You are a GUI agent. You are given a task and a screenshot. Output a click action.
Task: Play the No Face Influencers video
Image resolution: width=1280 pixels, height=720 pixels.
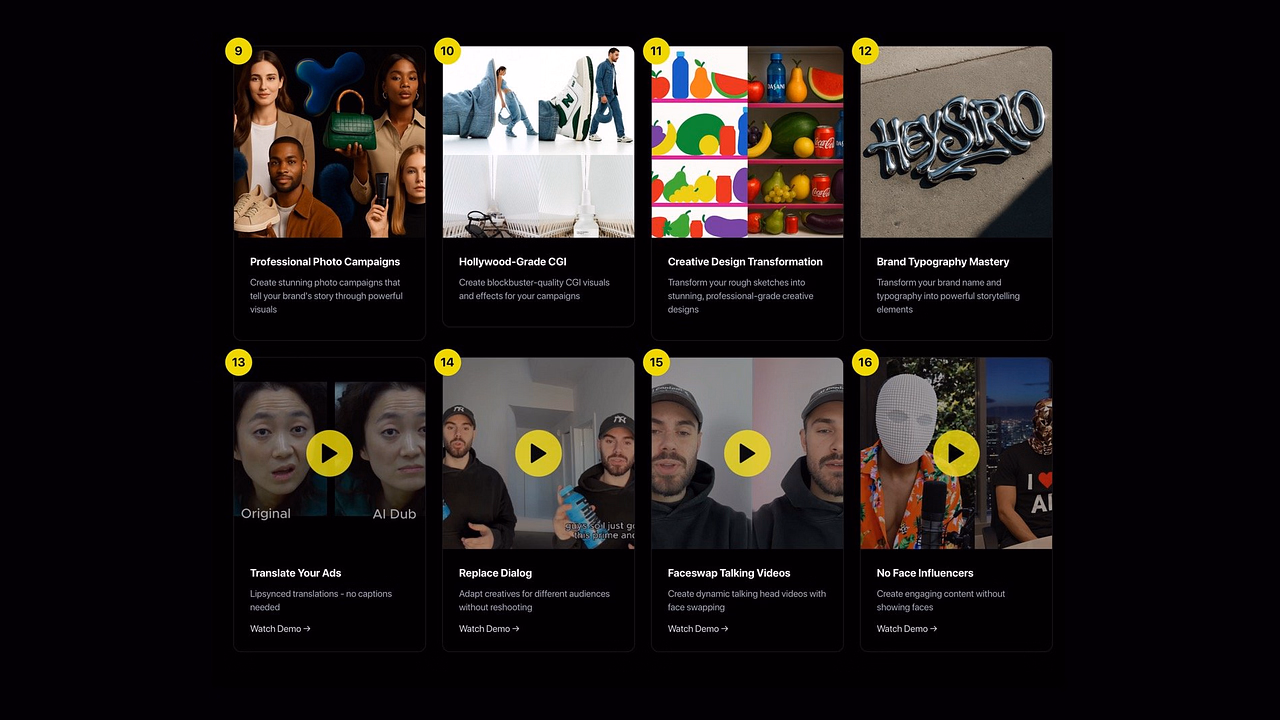coord(956,453)
